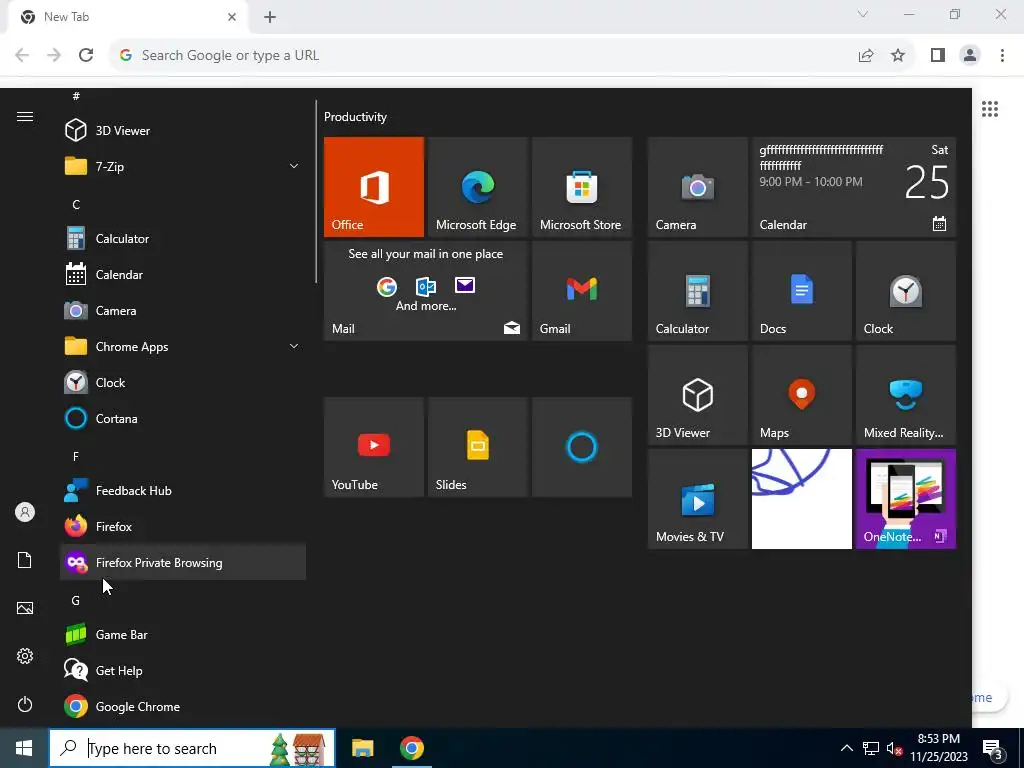Open Firefox Private Browsing

pos(183,562)
